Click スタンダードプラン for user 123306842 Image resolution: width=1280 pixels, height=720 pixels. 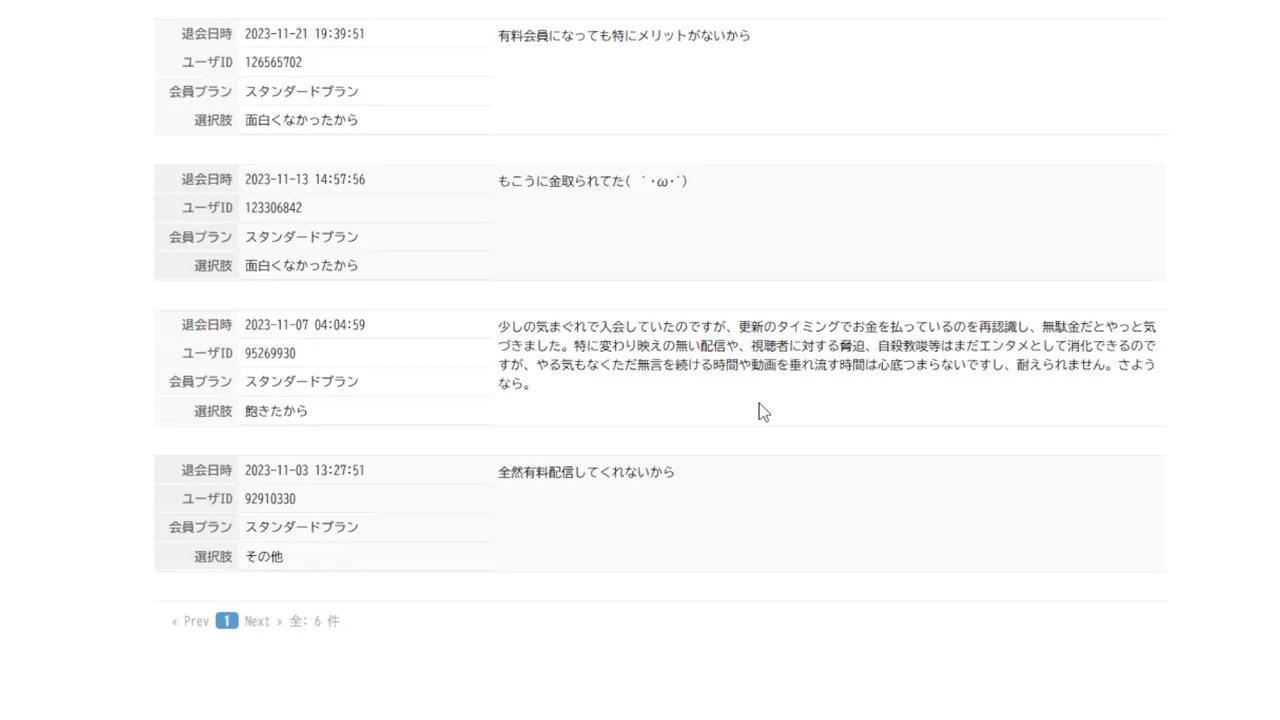(x=302, y=237)
